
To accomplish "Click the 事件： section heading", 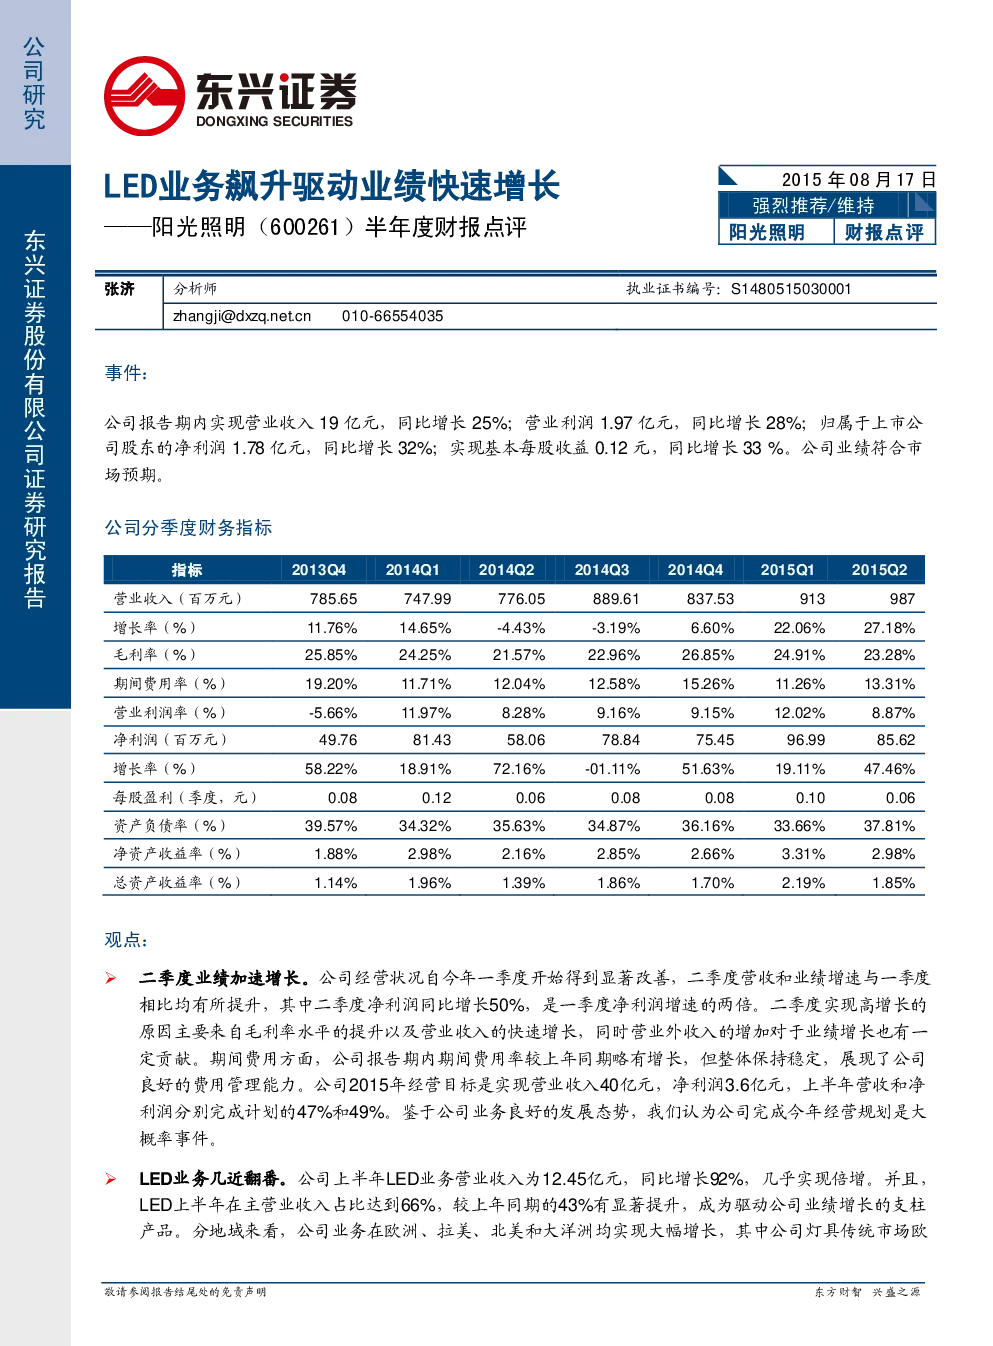I will tap(127, 373).
